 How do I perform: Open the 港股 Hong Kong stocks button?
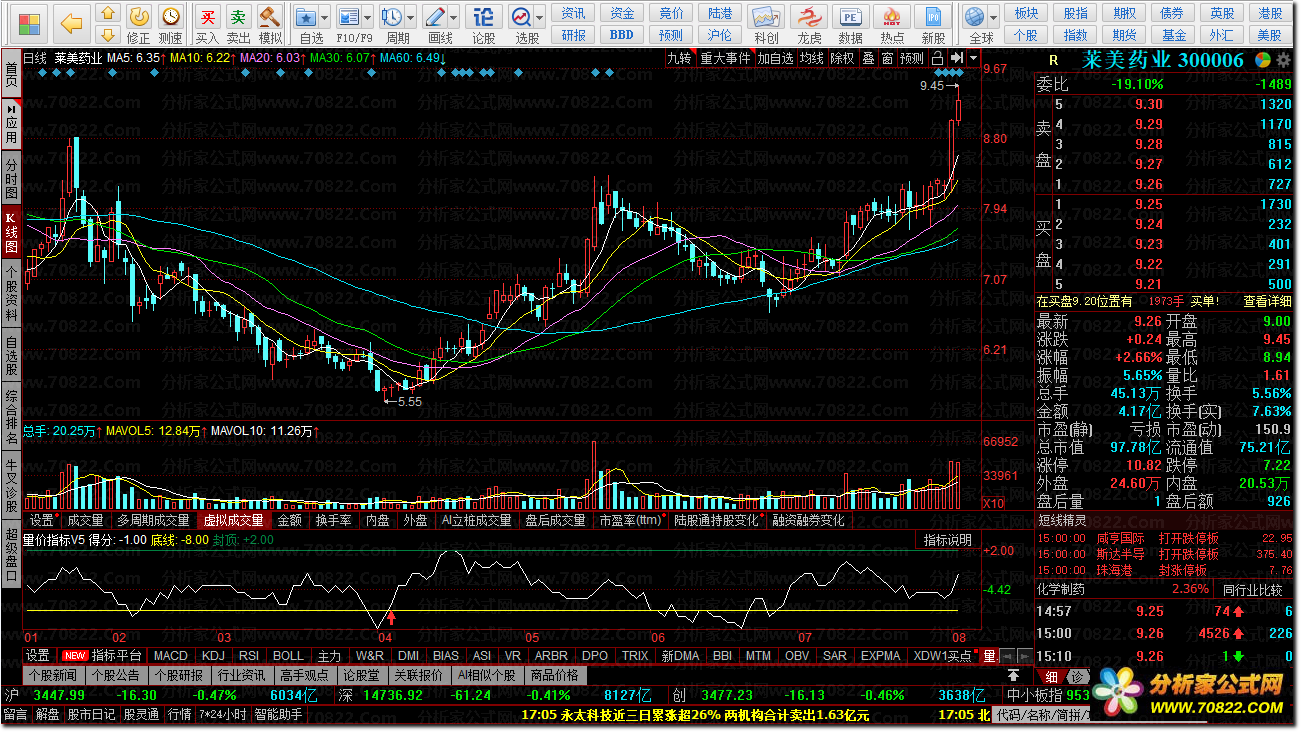tap(1270, 14)
